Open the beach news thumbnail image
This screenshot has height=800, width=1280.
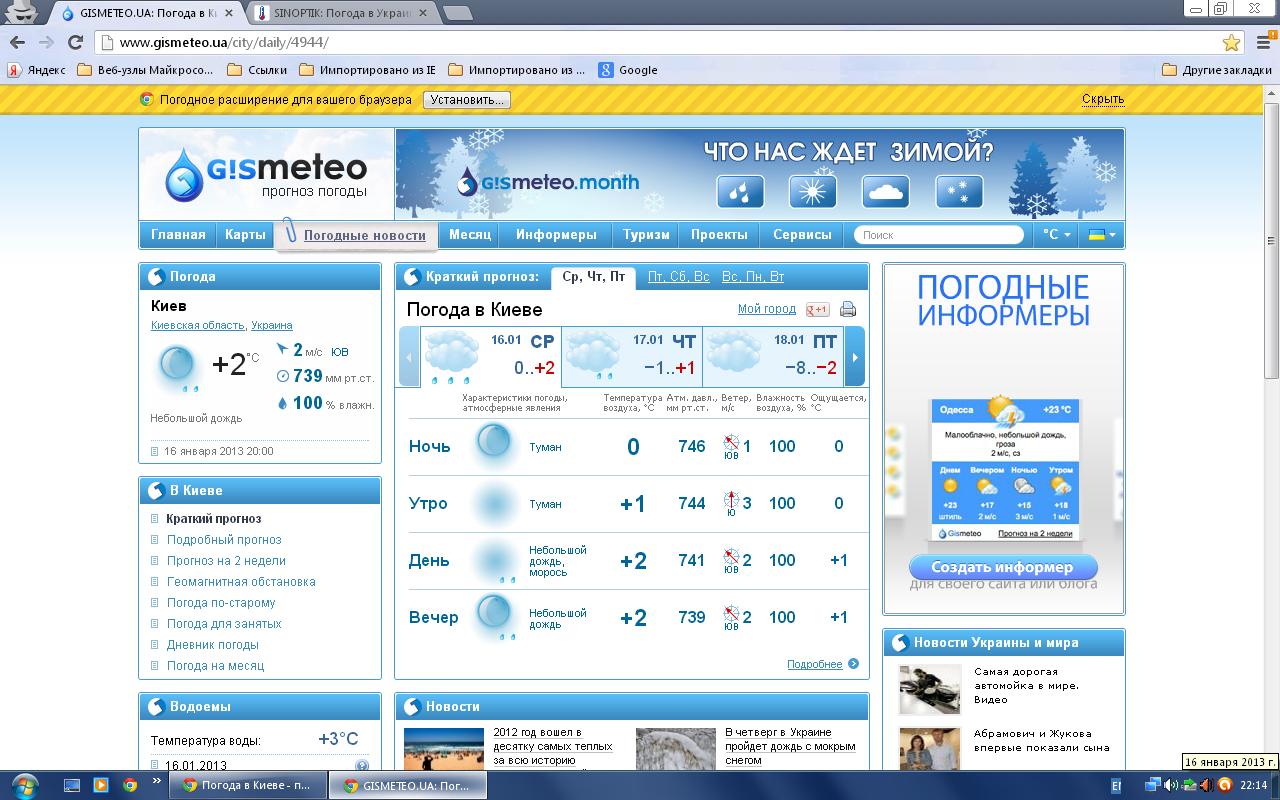[444, 748]
